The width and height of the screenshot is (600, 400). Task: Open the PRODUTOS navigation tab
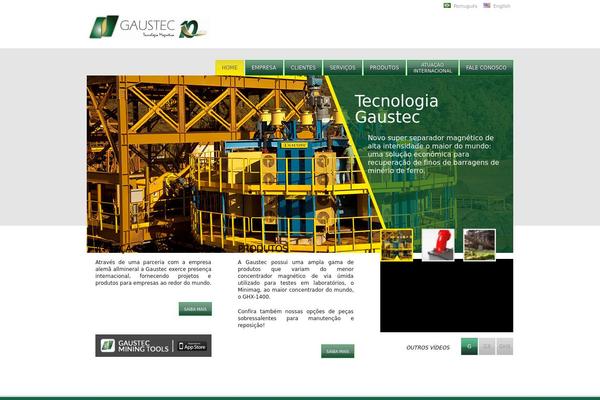(384, 68)
